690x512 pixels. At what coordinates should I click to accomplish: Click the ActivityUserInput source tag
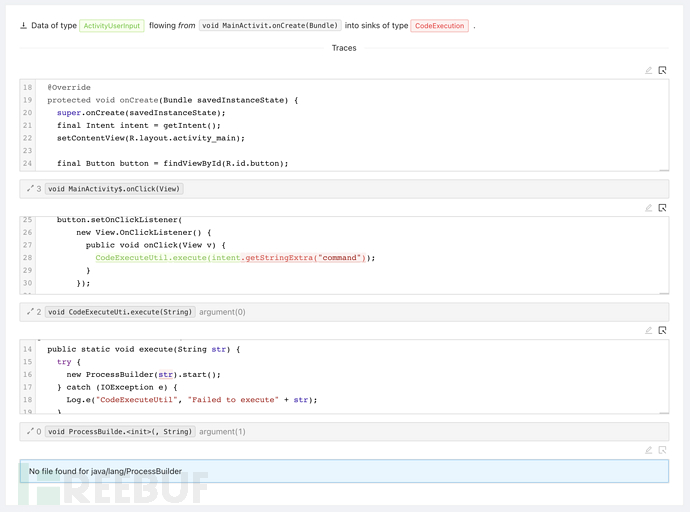pyautogui.click(x=112, y=25)
